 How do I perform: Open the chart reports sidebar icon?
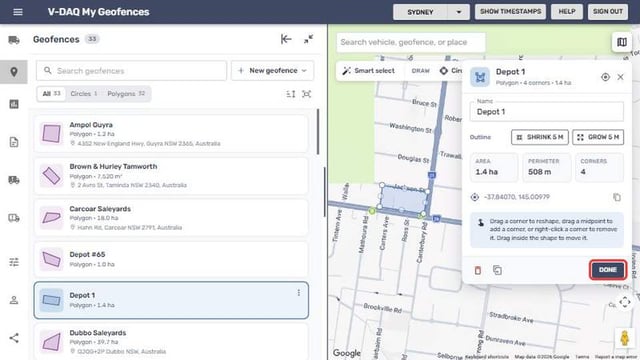(x=14, y=104)
